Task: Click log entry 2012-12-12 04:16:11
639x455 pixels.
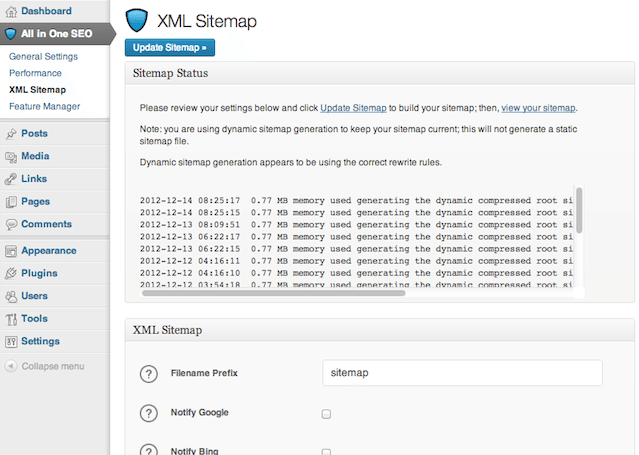Action: (x=356, y=261)
